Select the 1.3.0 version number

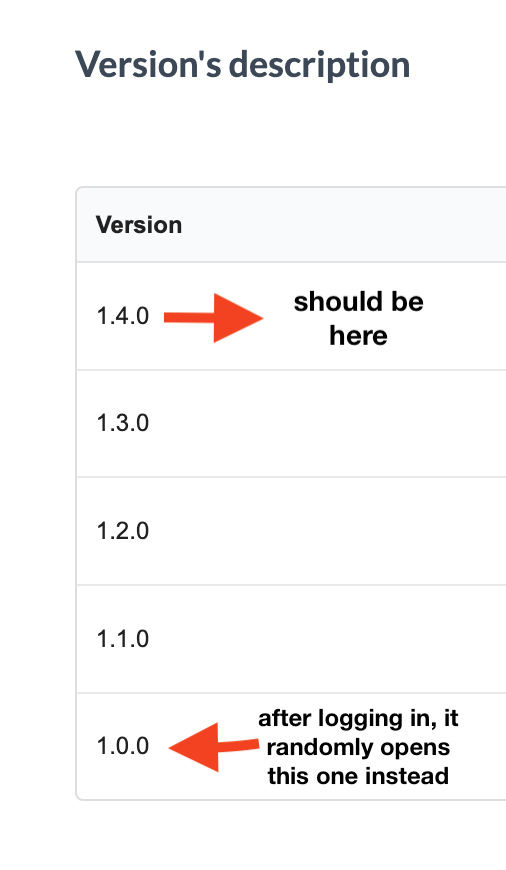pyautogui.click(x=123, y=423)
